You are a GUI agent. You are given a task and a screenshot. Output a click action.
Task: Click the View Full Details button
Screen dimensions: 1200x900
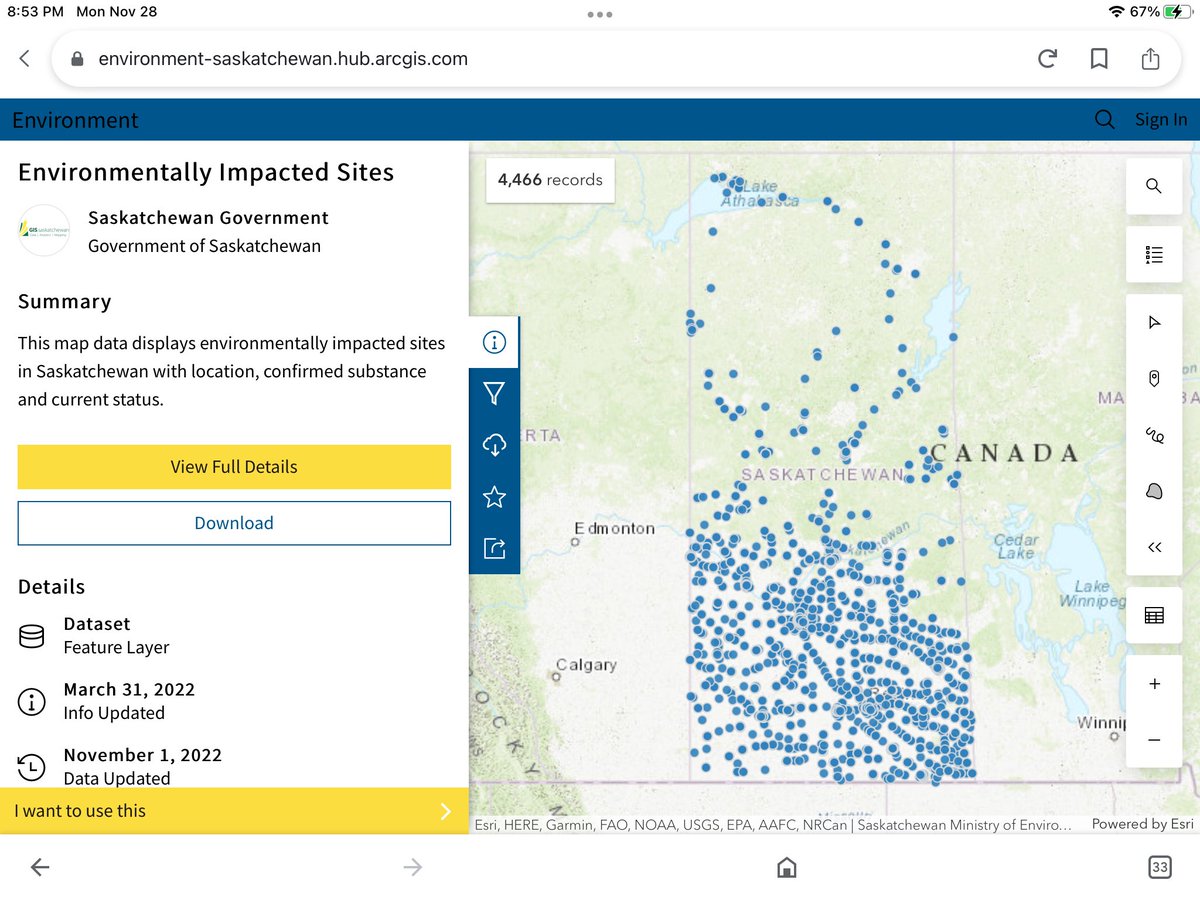click(234, 467)
